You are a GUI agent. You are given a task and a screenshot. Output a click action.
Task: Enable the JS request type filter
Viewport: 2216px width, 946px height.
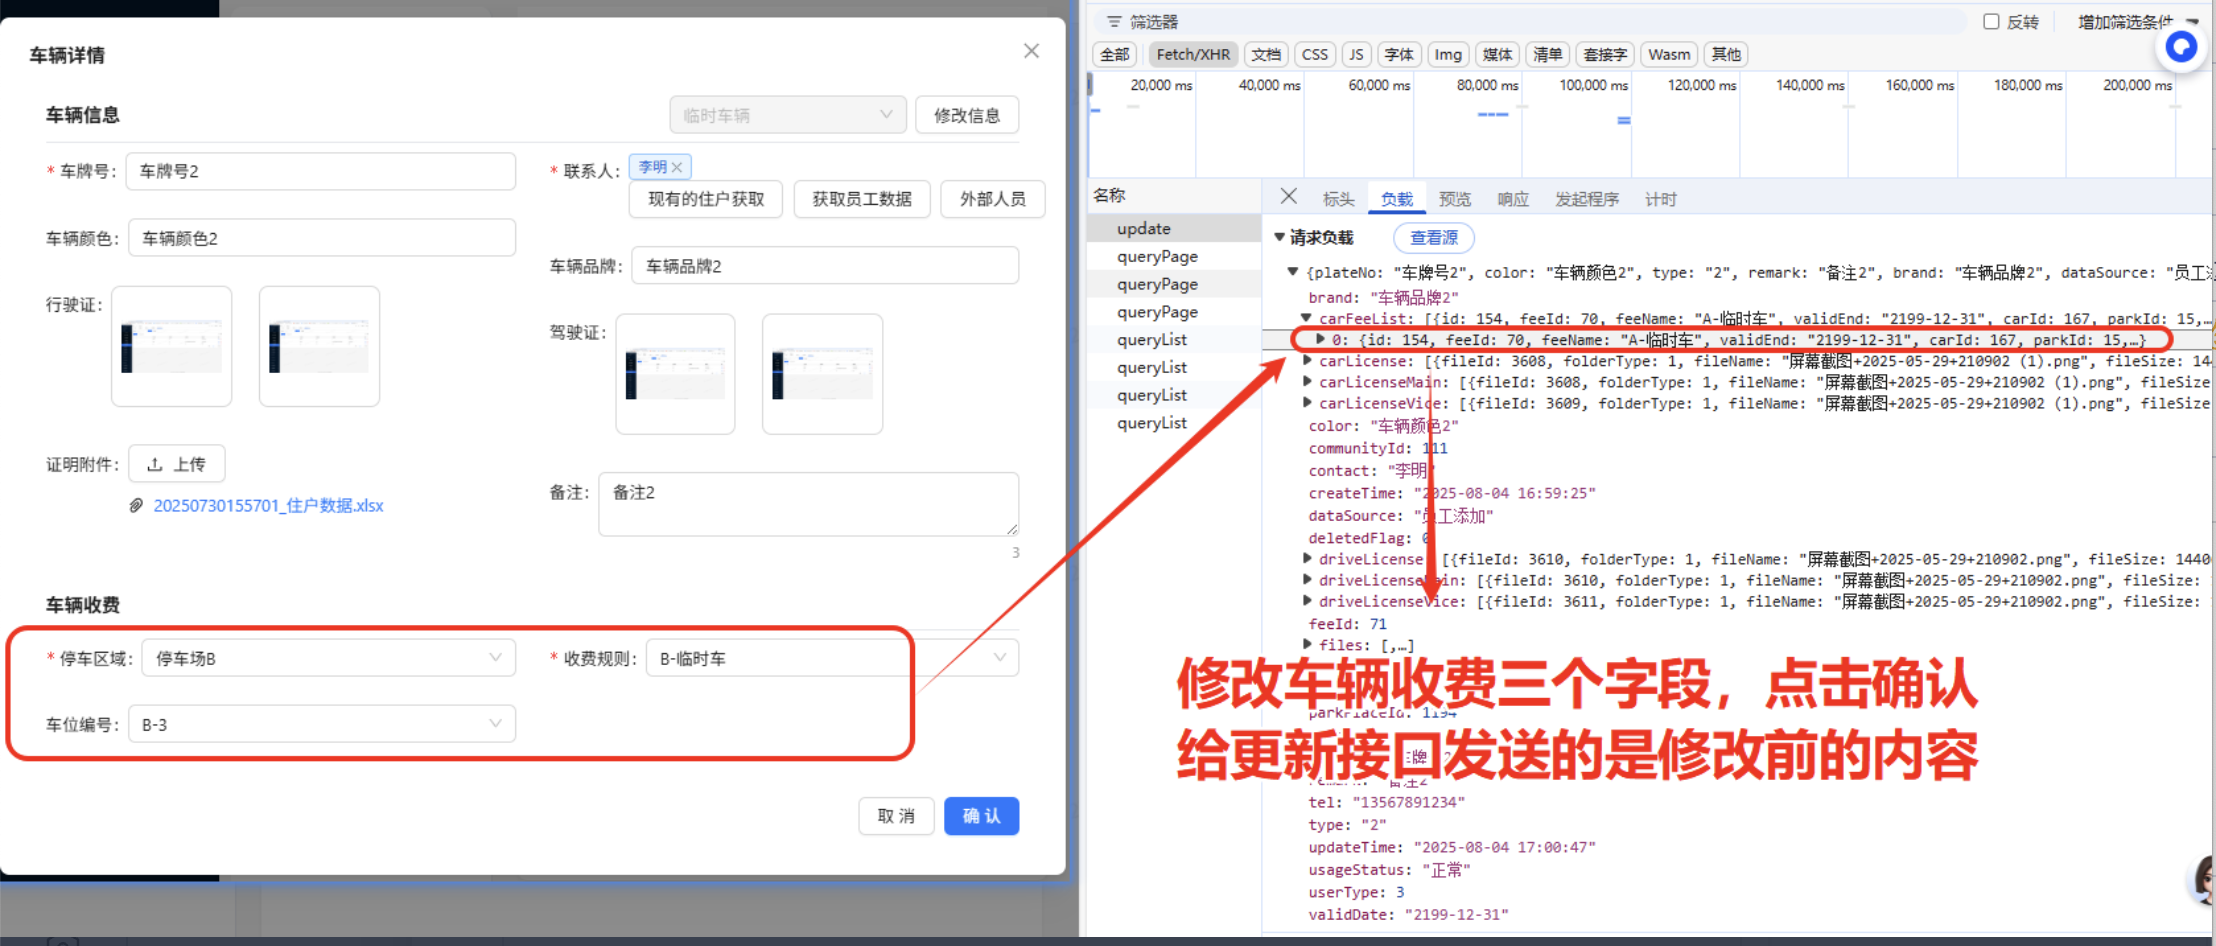coord(1355,55)
